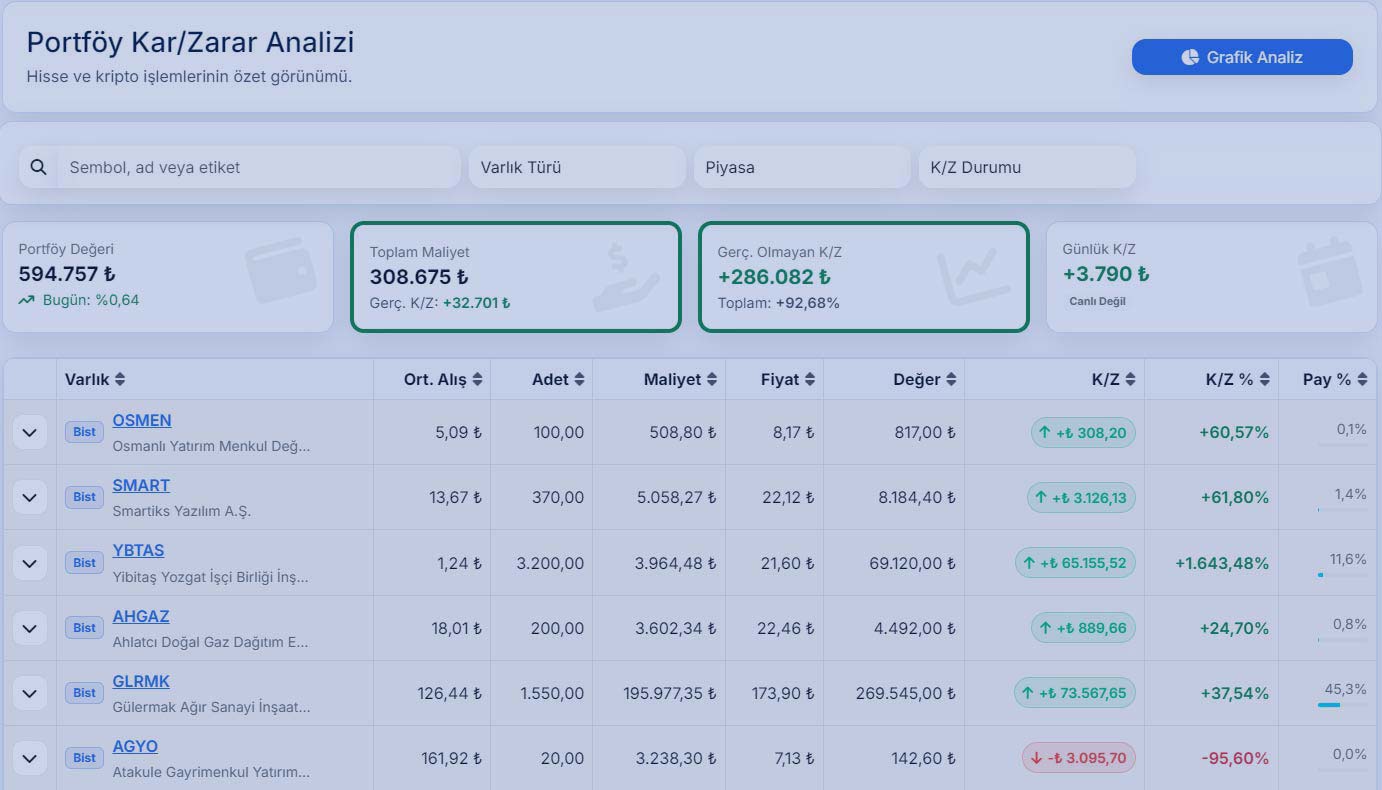Screen dimensions: 1382x790
Task: Click the 1,4% share bar for SMART
Action: (1342, 510)
